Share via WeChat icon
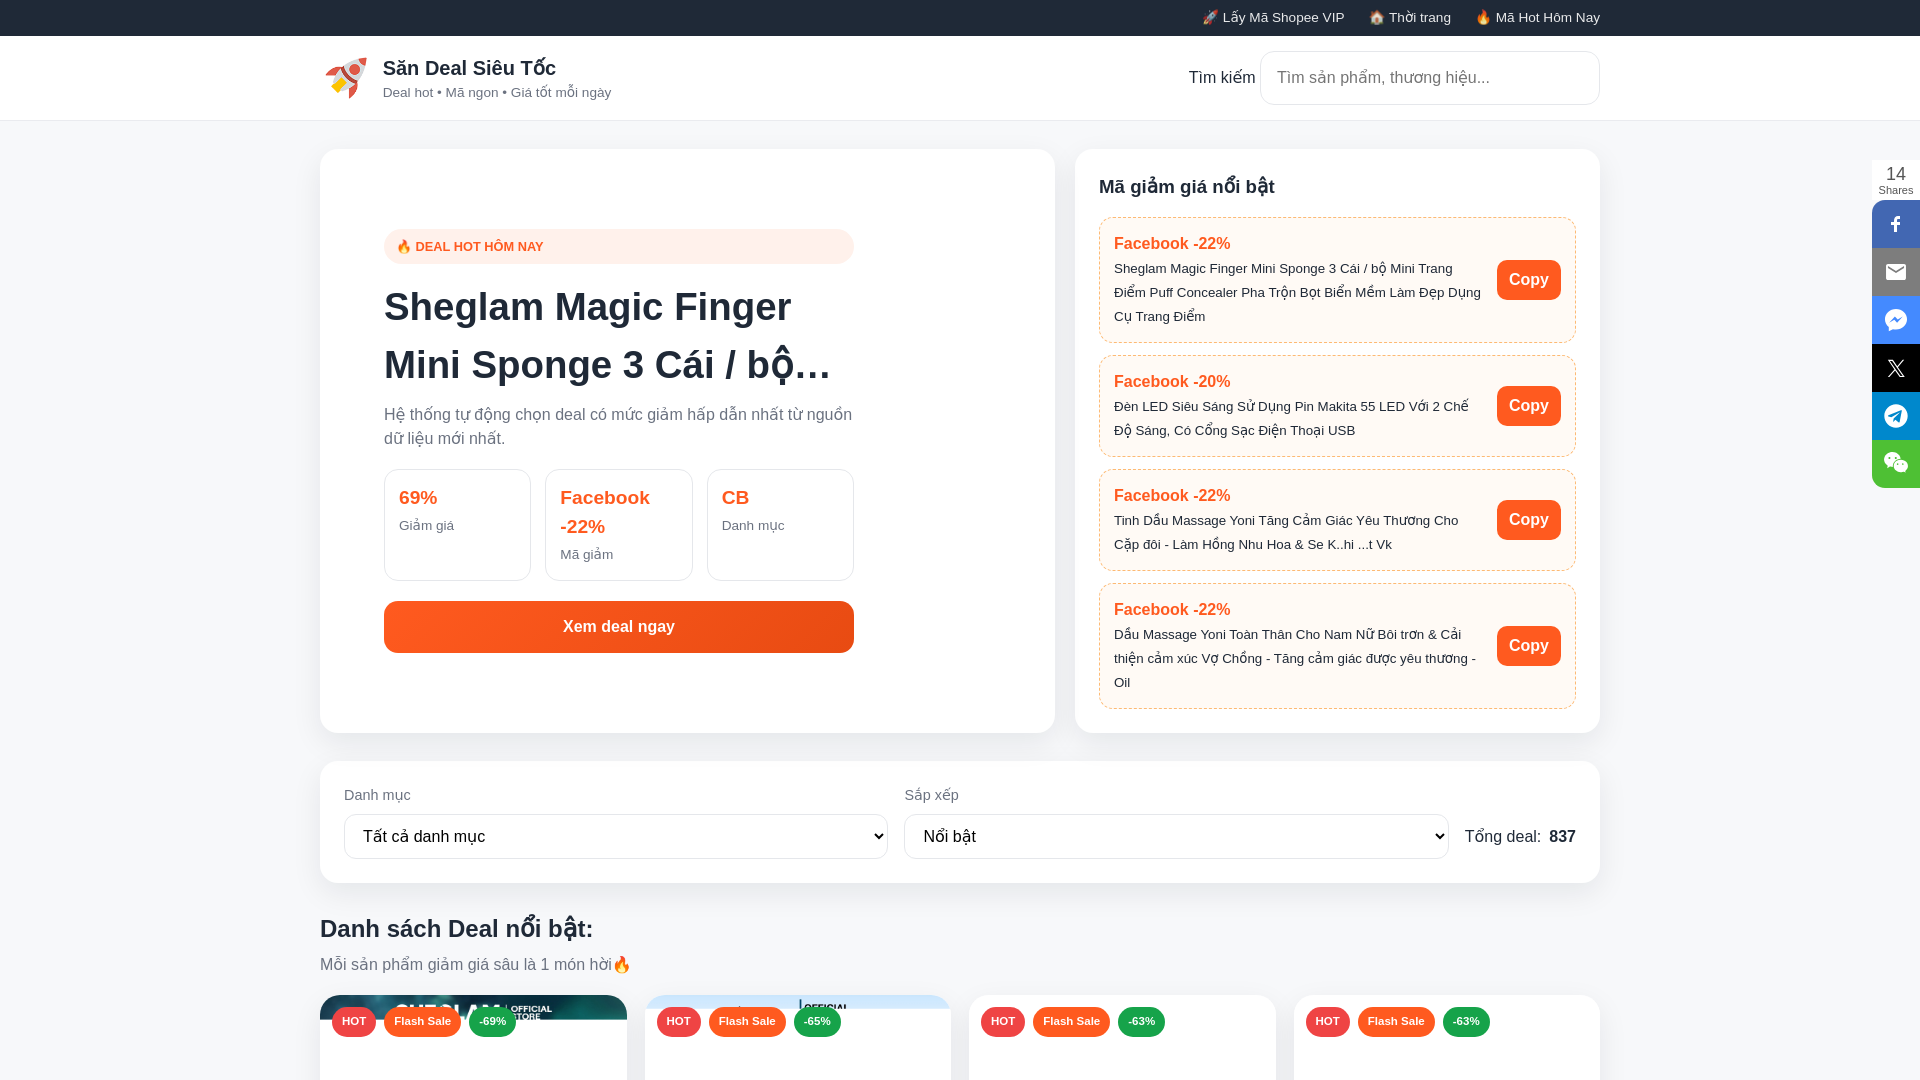1920x1080 pixels. point(1896,464)
